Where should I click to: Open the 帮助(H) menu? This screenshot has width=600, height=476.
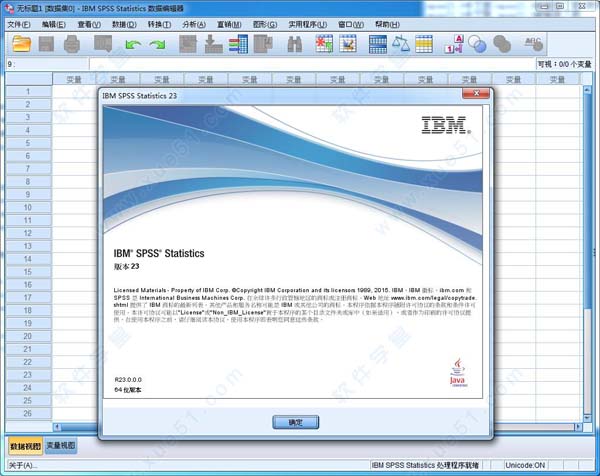[x=387, y=24]
